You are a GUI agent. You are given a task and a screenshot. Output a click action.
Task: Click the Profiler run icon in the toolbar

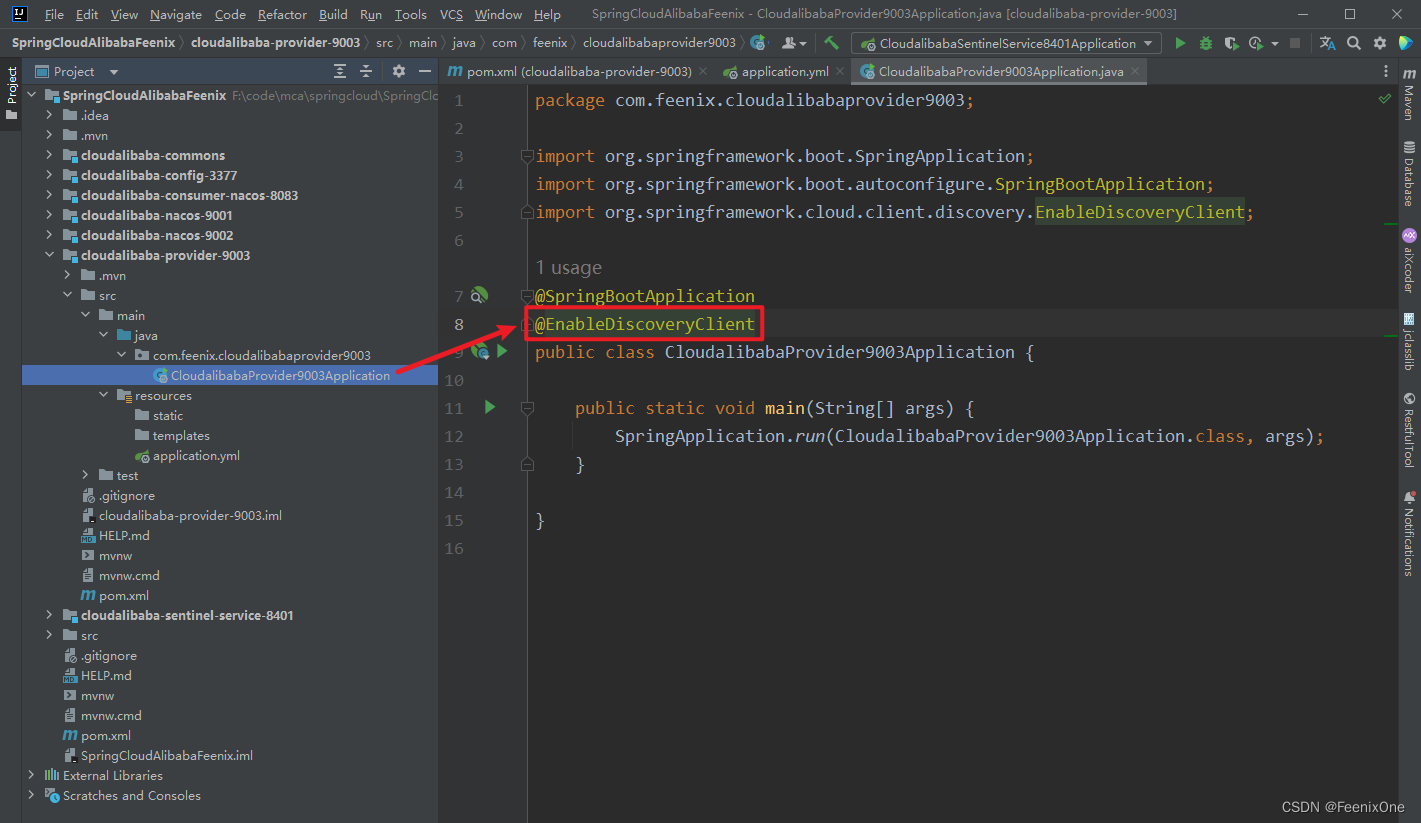click(x=1257, y=43)
